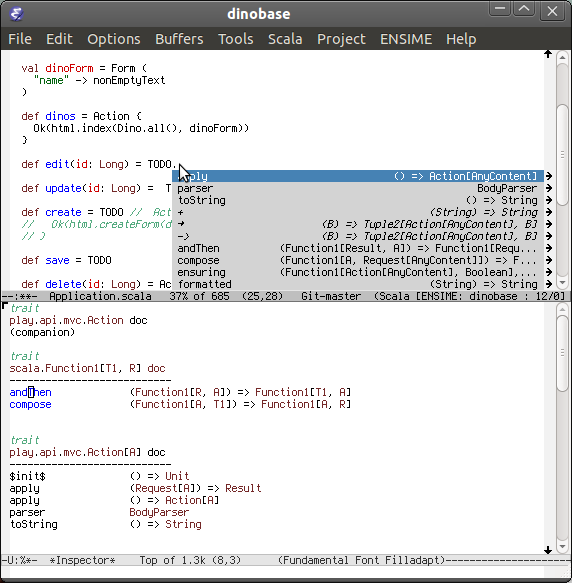Open the Help menu

[461, 39]
